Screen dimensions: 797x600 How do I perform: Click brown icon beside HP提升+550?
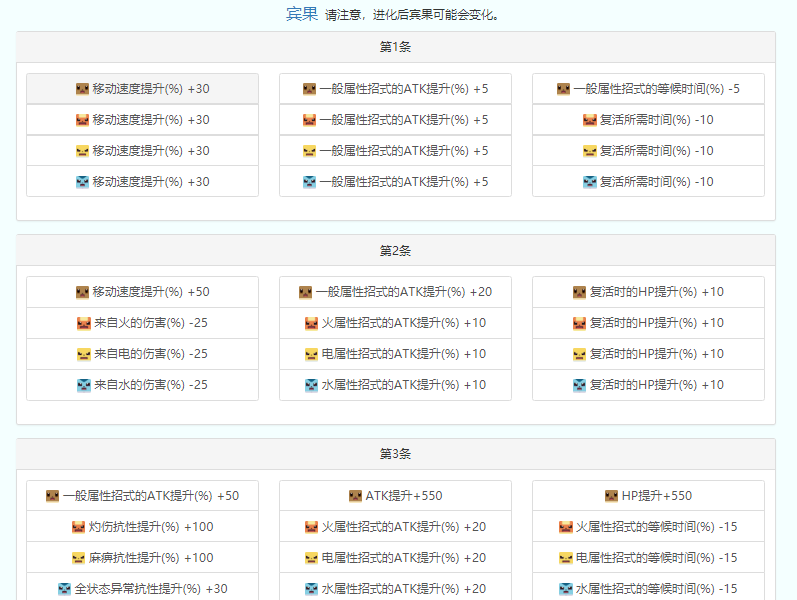(612, 496)
